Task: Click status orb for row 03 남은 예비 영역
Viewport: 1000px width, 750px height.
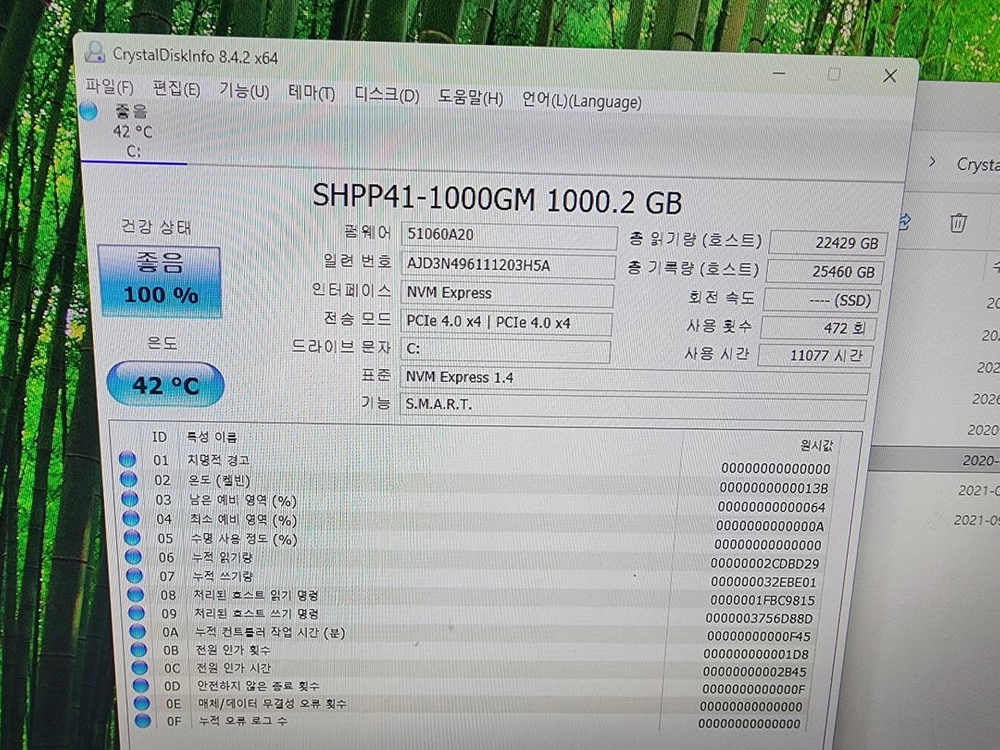Action: click(130, 499)
